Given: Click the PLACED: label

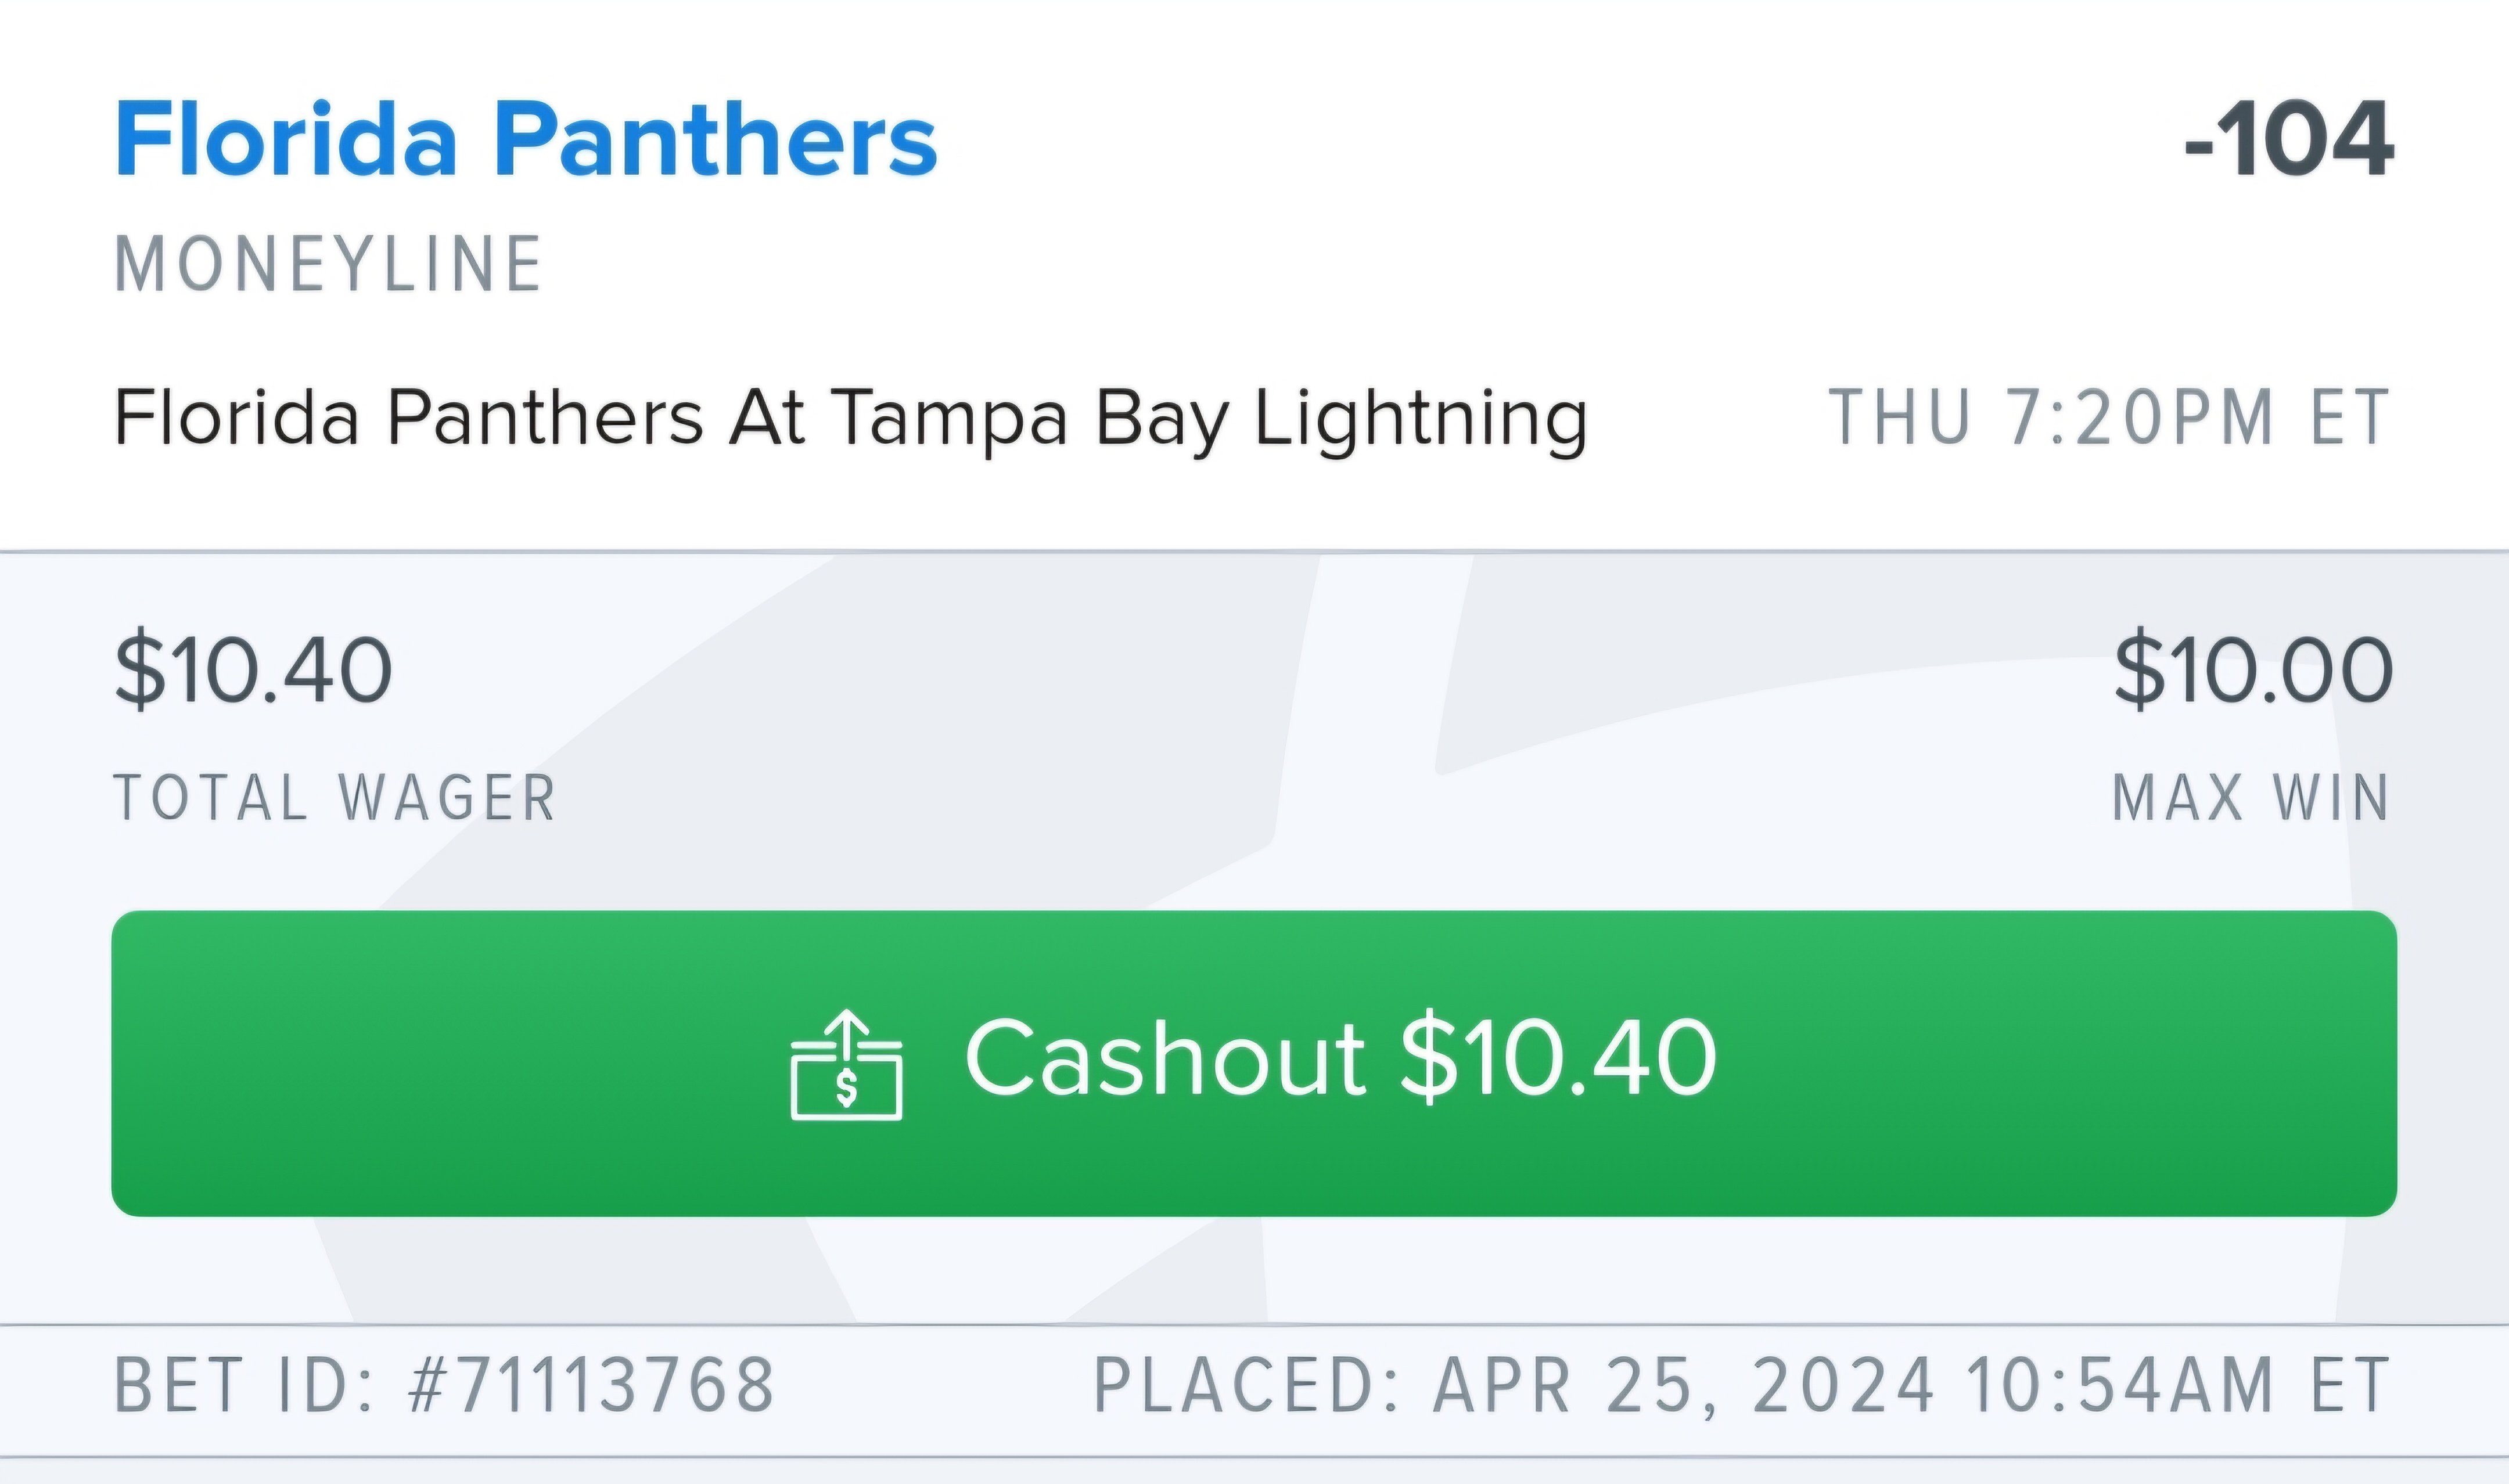Looking at the screenshot, I should (x=1245, y=1386).
